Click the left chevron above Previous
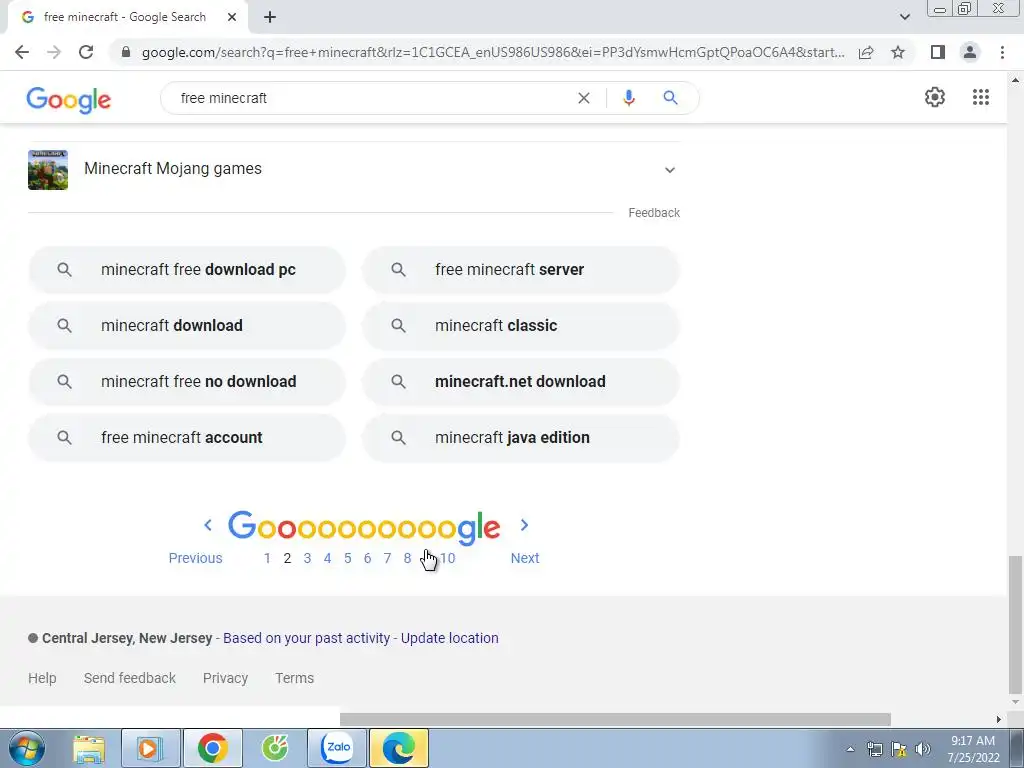 [208, 525]
